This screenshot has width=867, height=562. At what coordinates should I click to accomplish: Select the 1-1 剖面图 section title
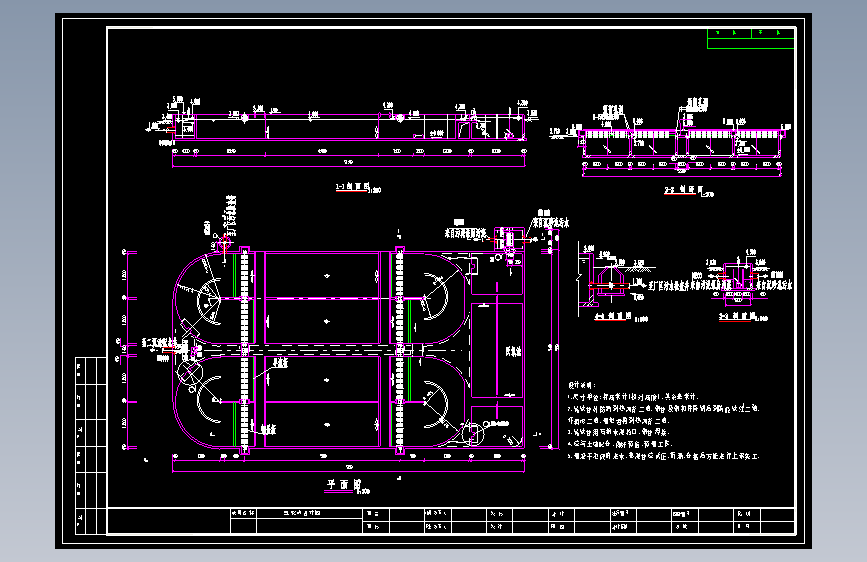[352, 187]
